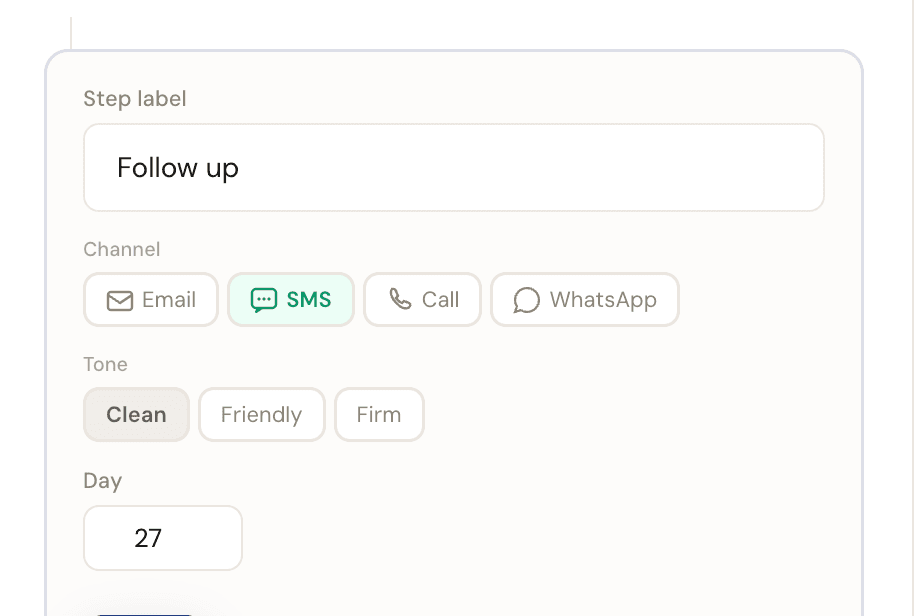The height and width of the screenshot is (616, 914).
Task: Click the speech bubble icon on SMS
Action: 263,300
